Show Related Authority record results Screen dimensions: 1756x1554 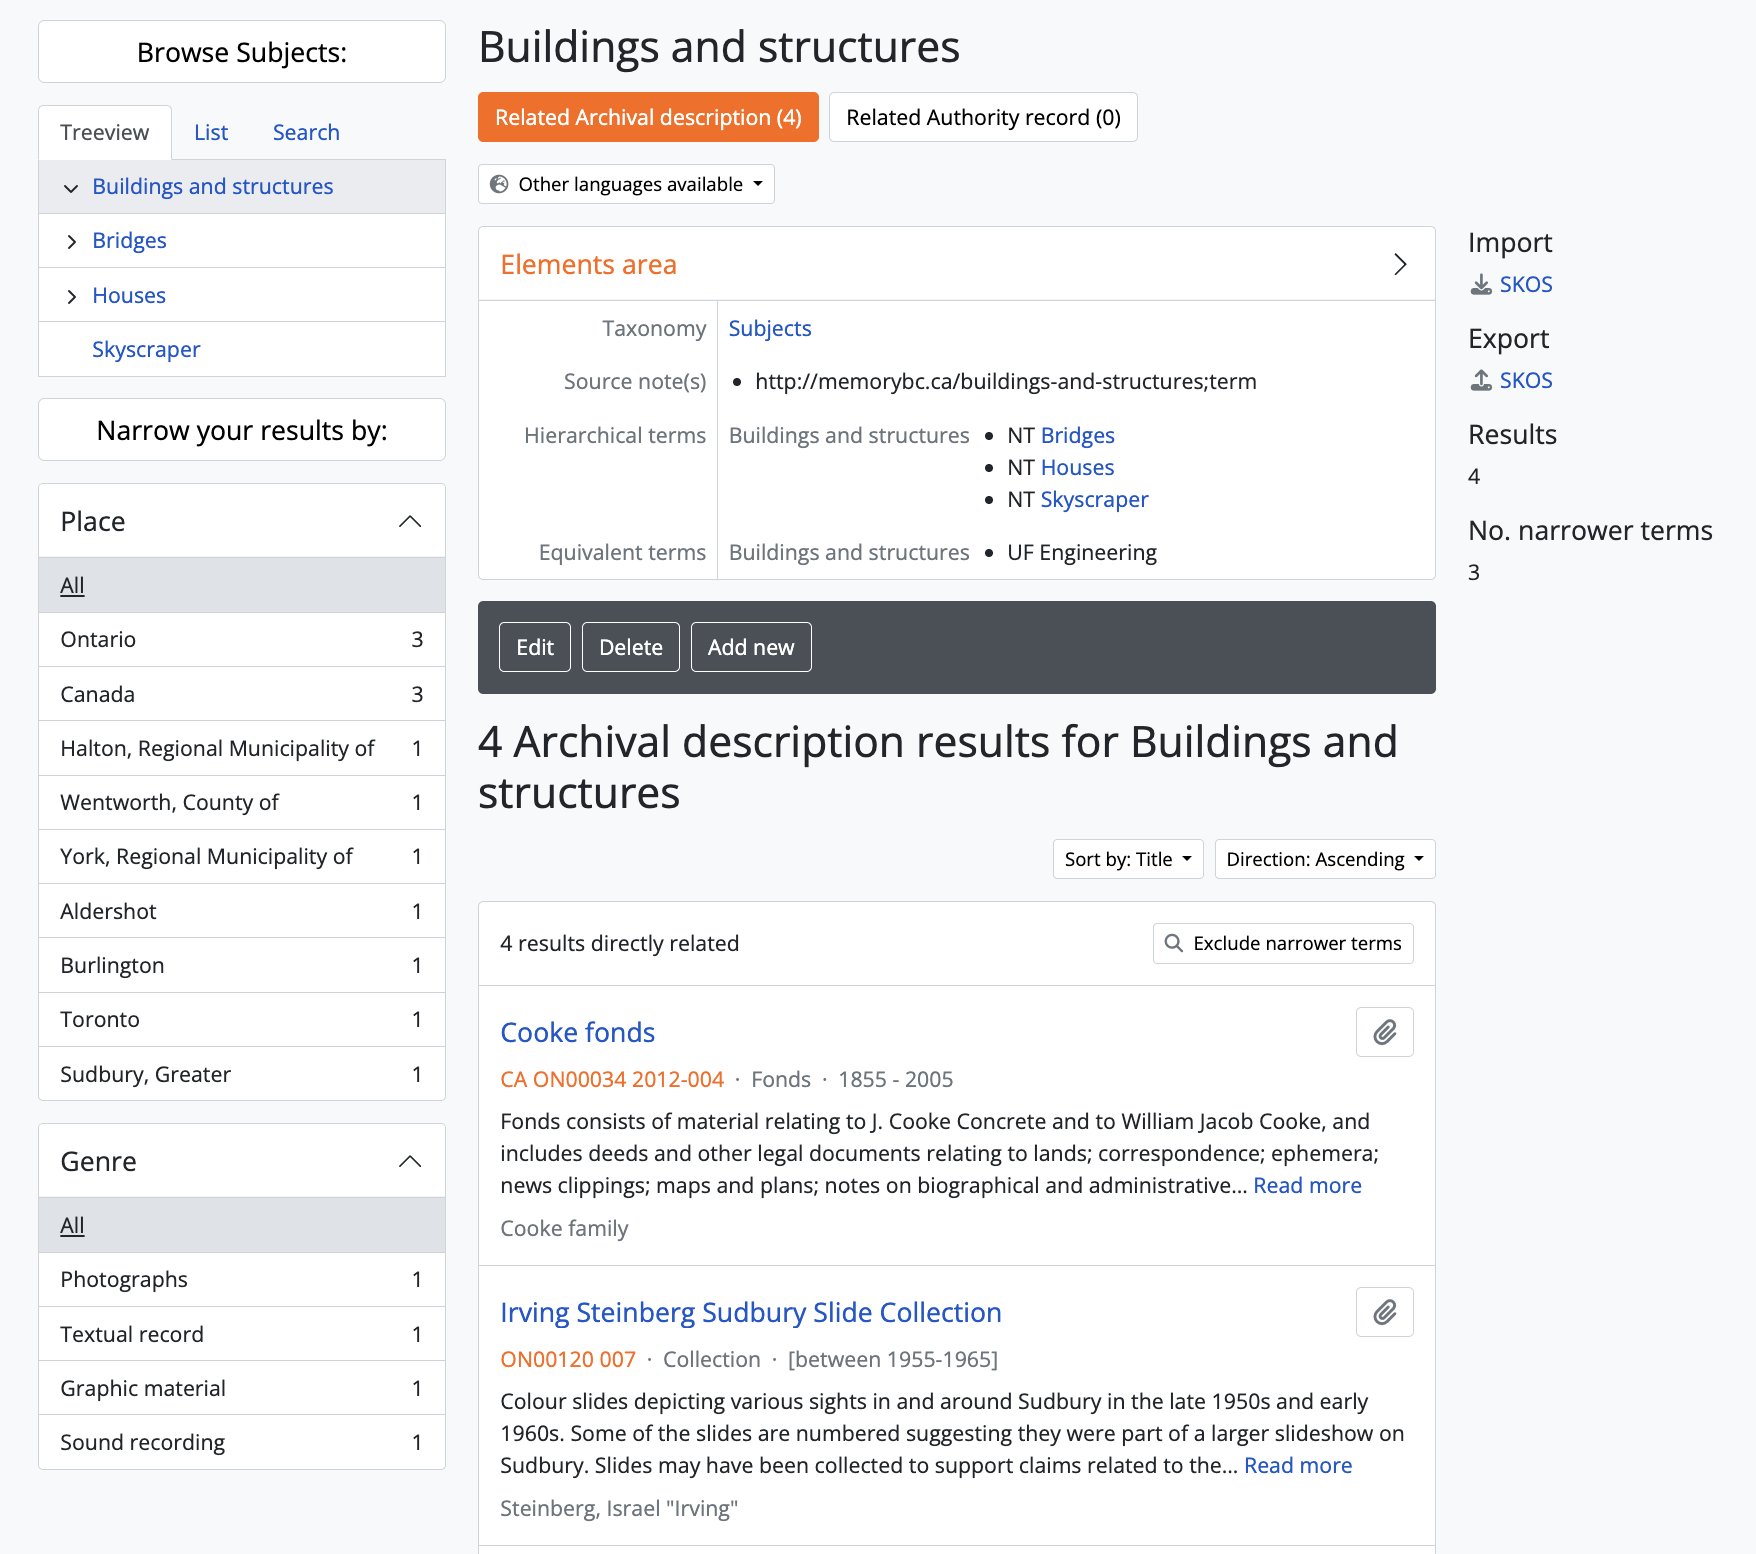982,118
